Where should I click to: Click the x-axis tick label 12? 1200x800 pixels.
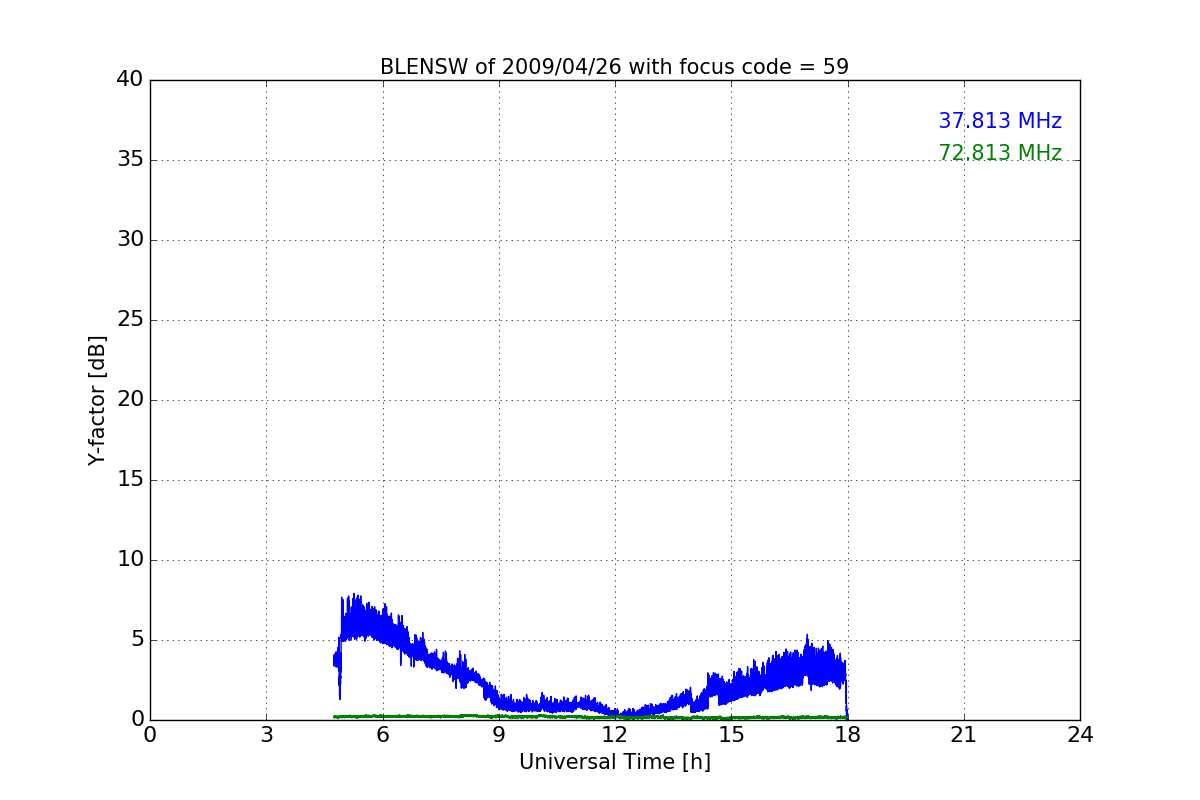[x=615, y=735]
